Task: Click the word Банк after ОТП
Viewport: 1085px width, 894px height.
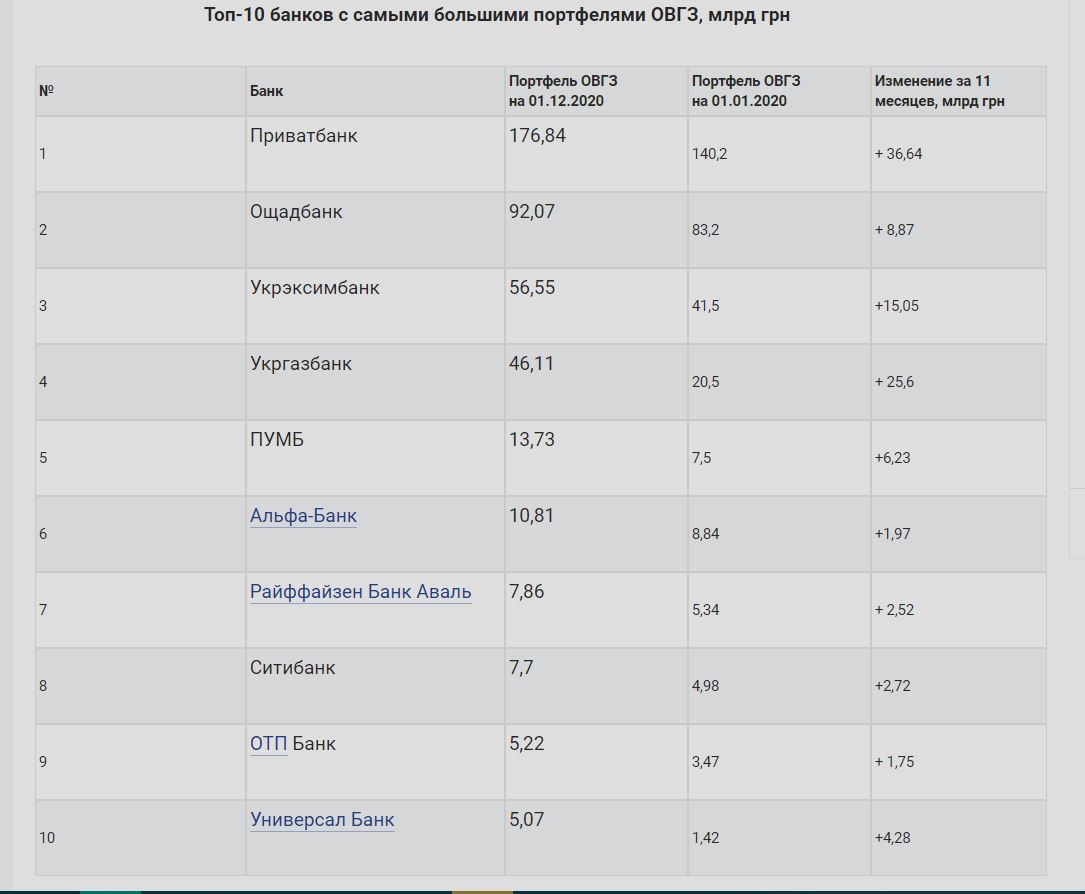Action: [313, 744]
